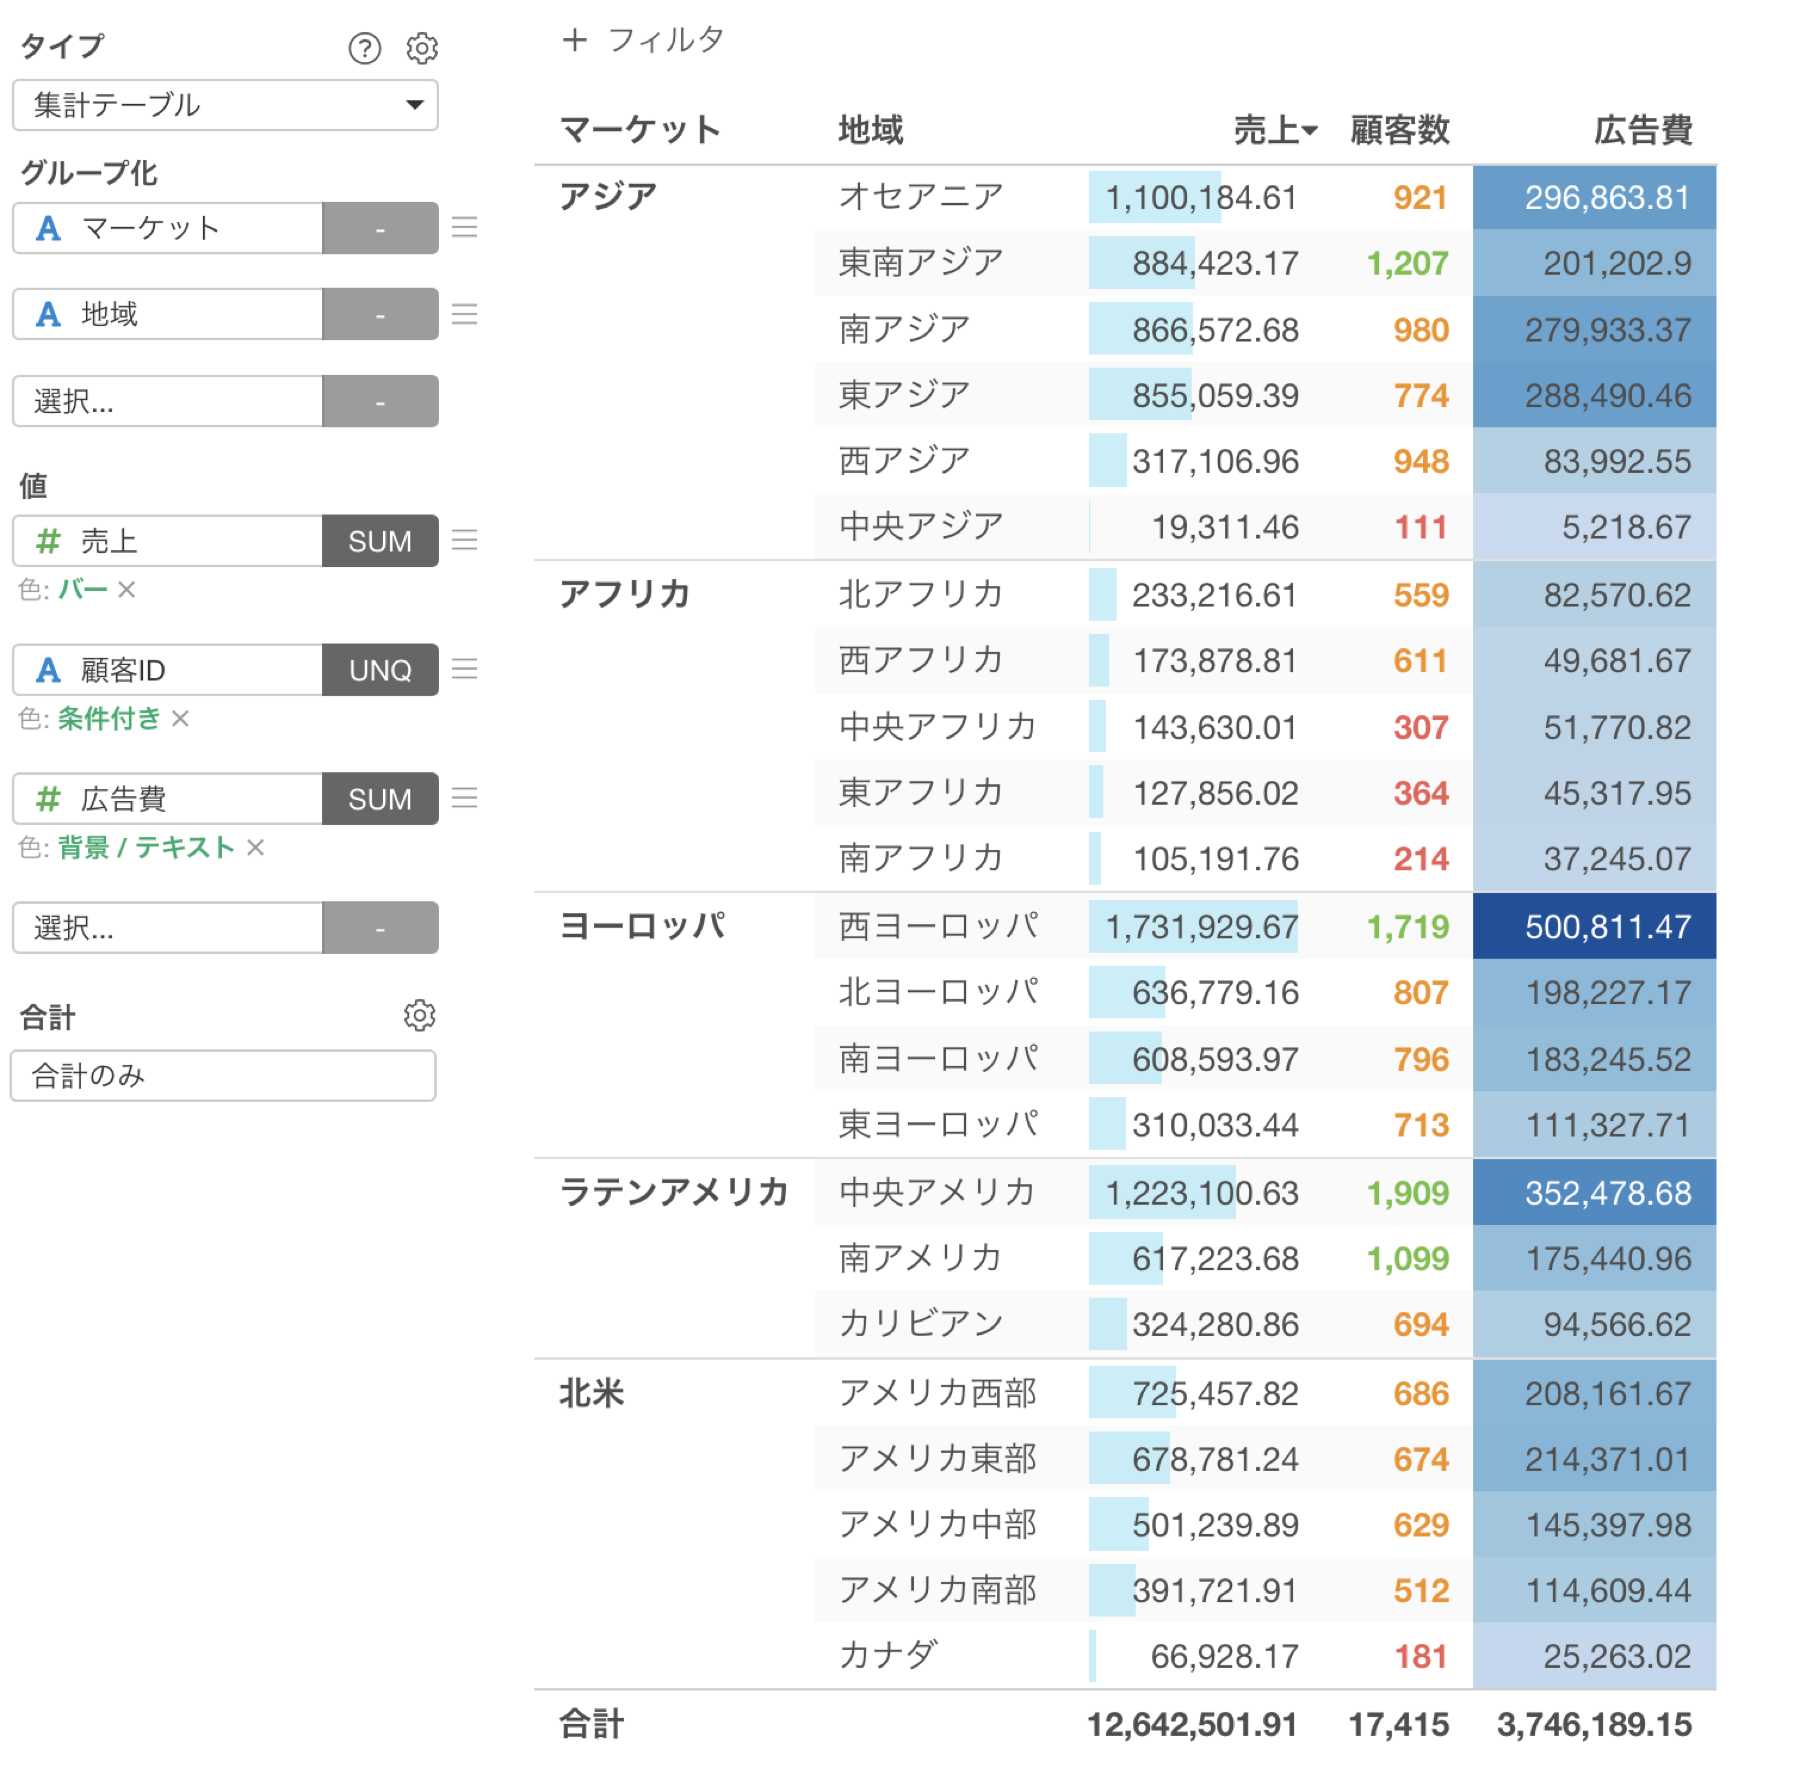Click the 中央アメリカ region cell
Screen dimensions: 1806x1786
point(938,1192)
